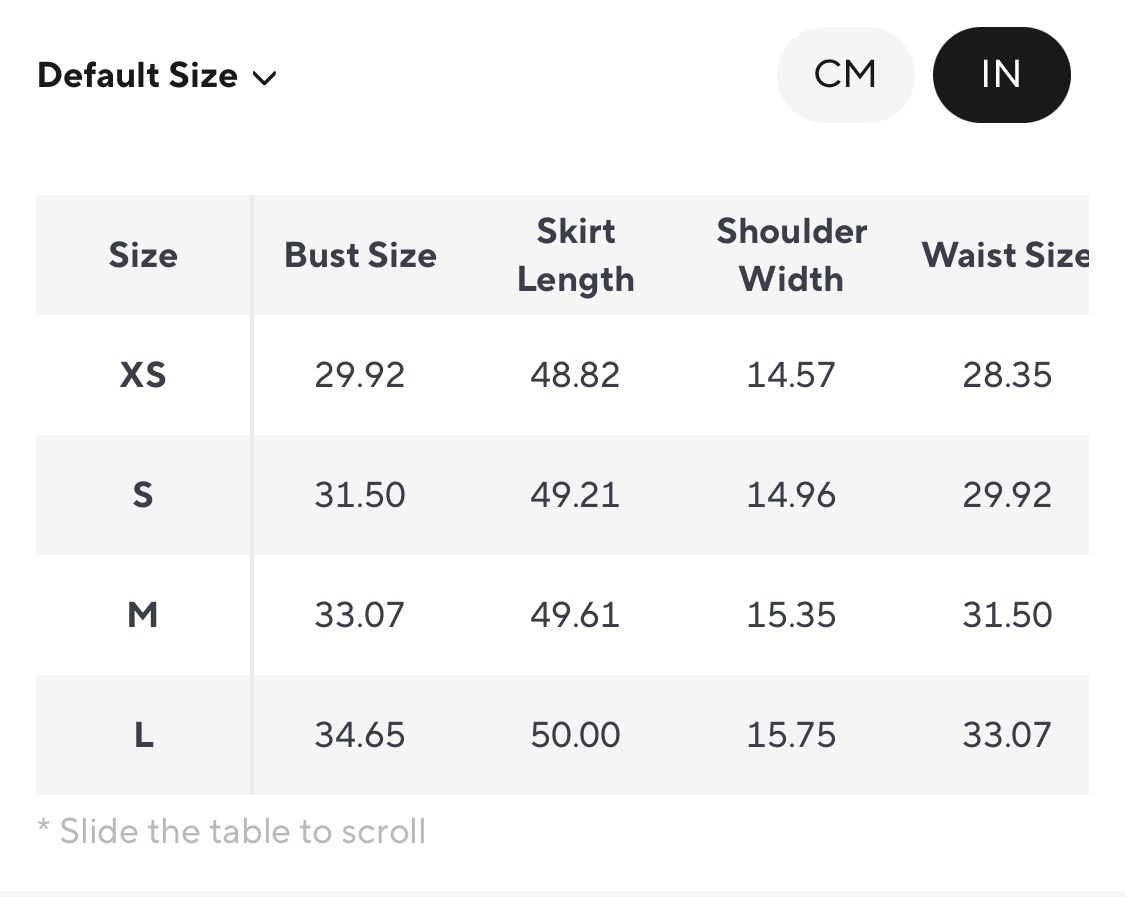Click the 'Slide the table to scroll' note
Image resolution: width=1125 pixels, height=897 pixels.
232,831
